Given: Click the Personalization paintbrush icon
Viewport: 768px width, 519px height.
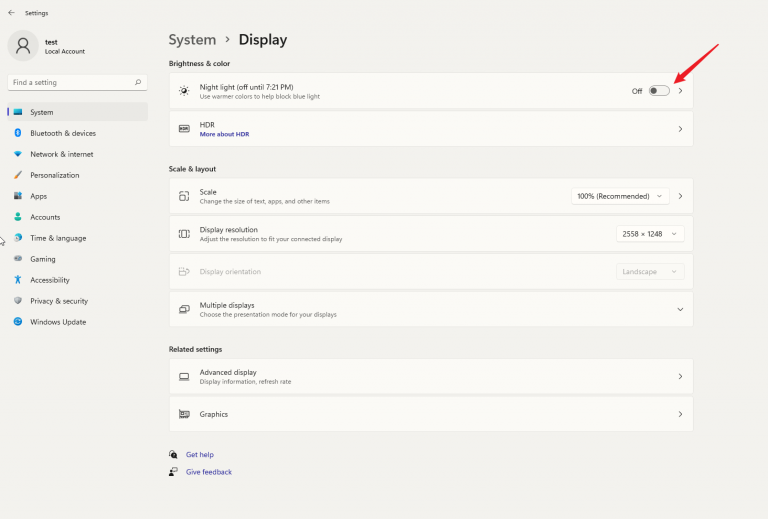Looking at the screenshot, I should click(x=18, y=175).
